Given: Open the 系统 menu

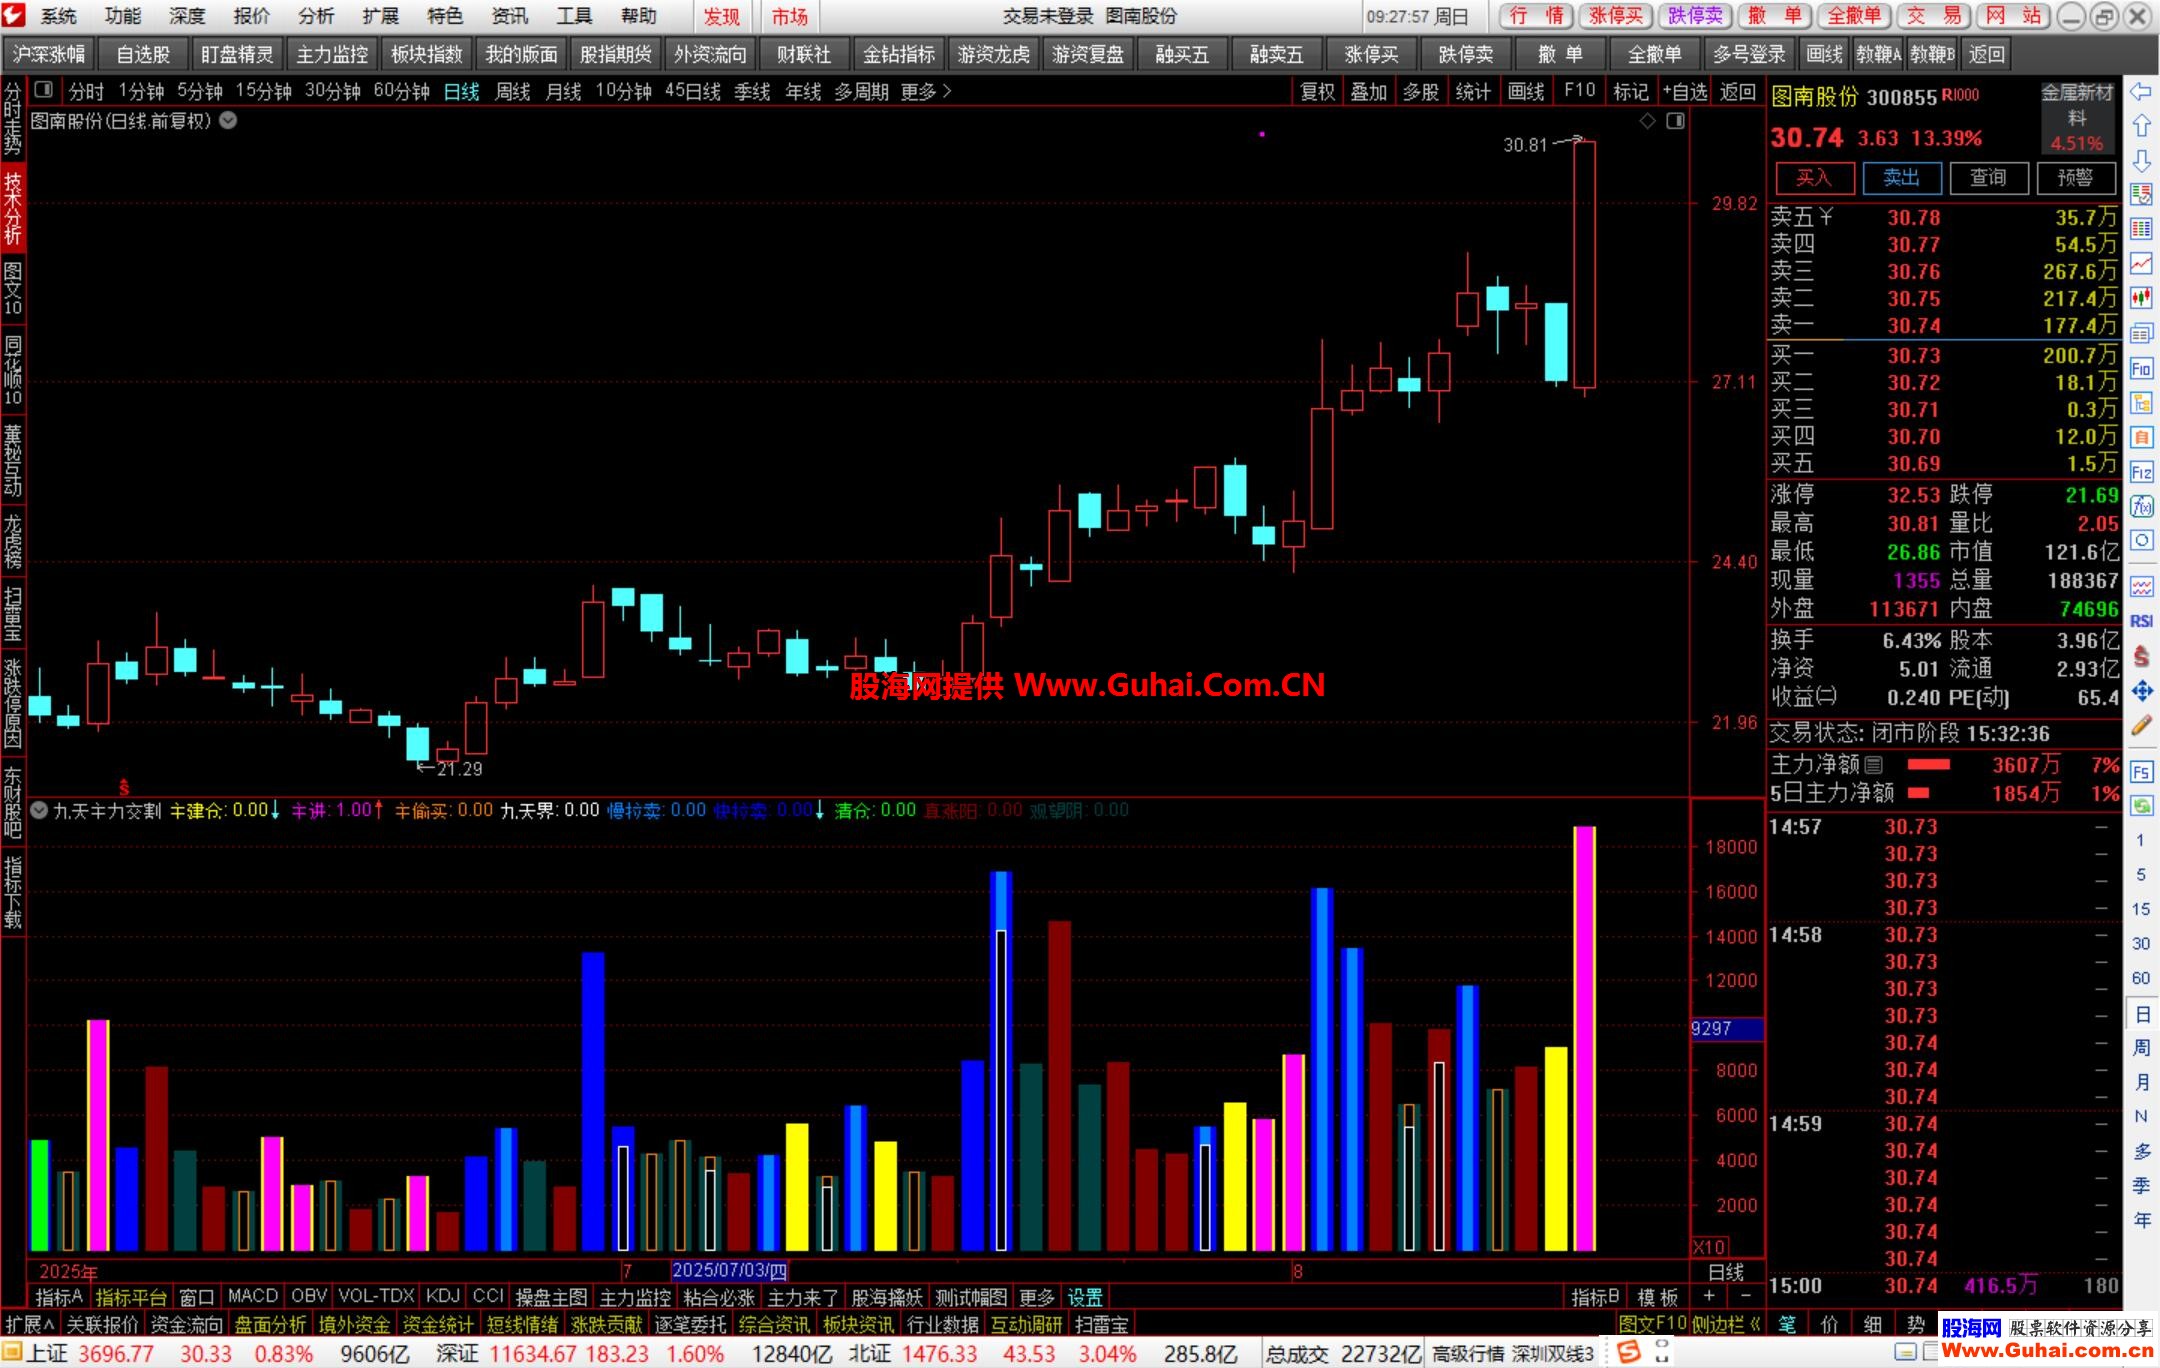Looking at the screenshot, I should [x=59, y=16].
